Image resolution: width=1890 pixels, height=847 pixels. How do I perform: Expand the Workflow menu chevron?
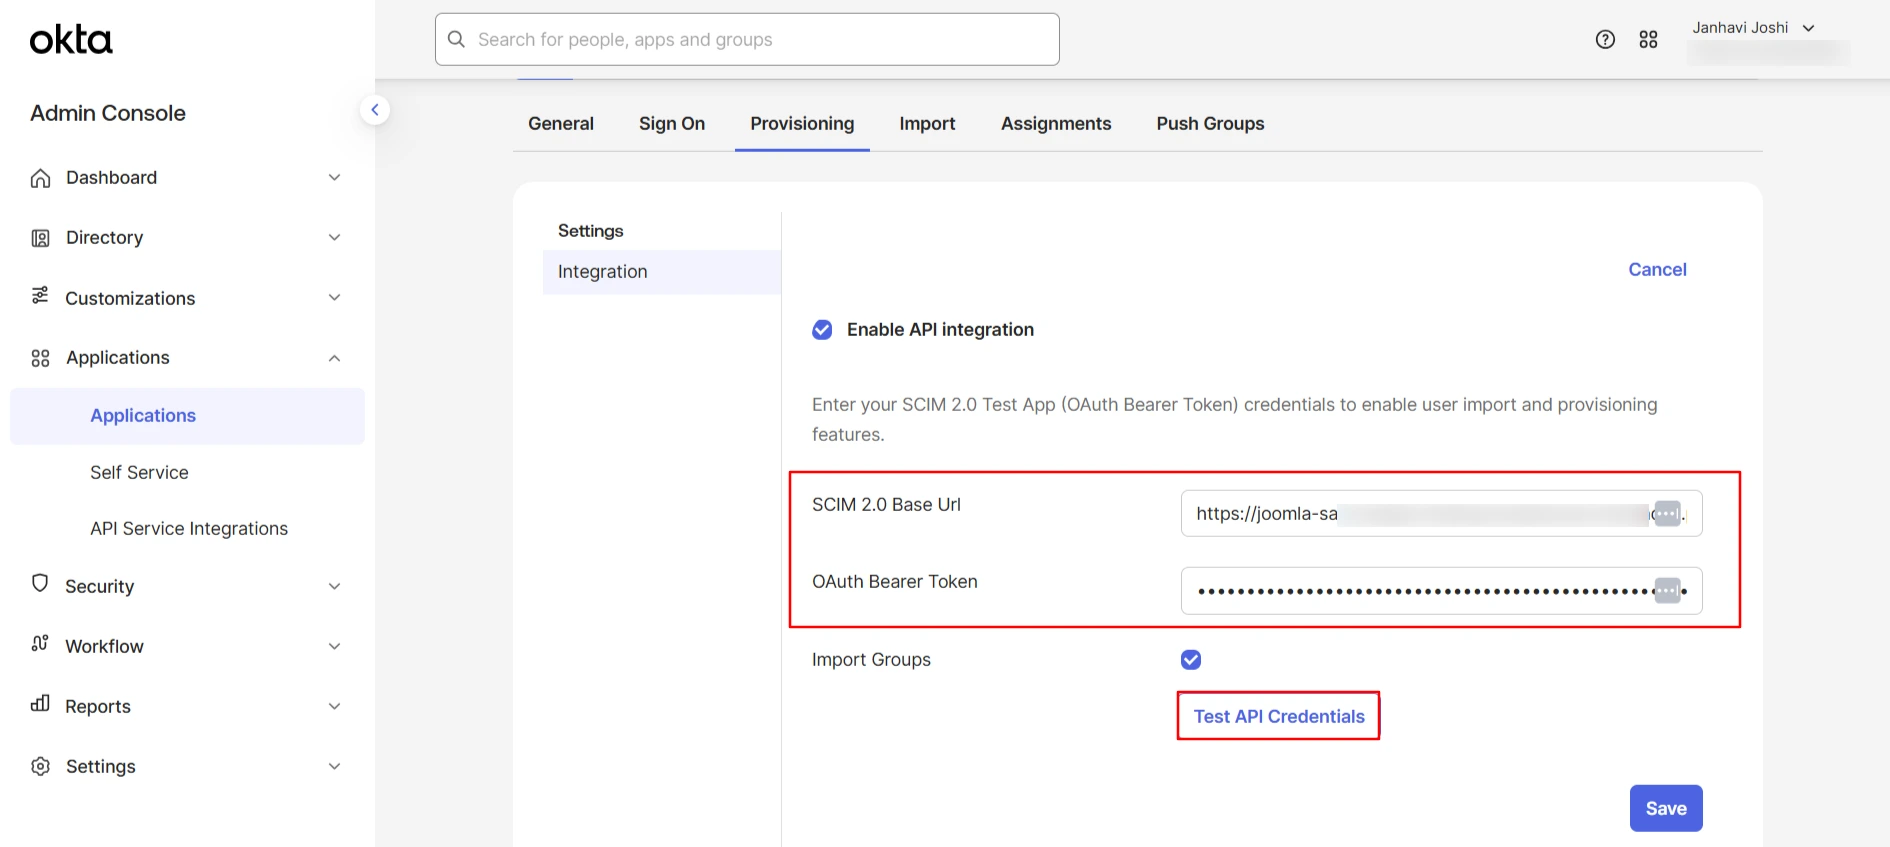[x=335, y=647]
